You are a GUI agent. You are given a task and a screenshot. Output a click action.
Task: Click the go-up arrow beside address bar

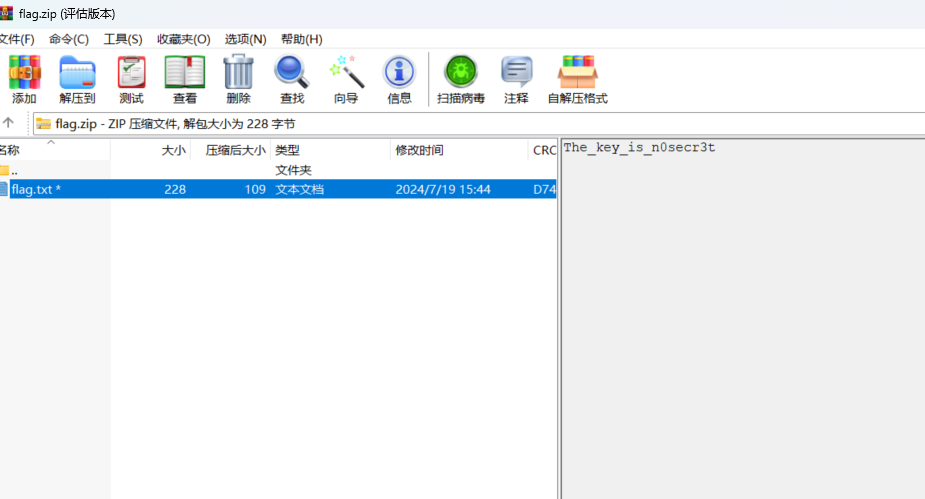8,123
